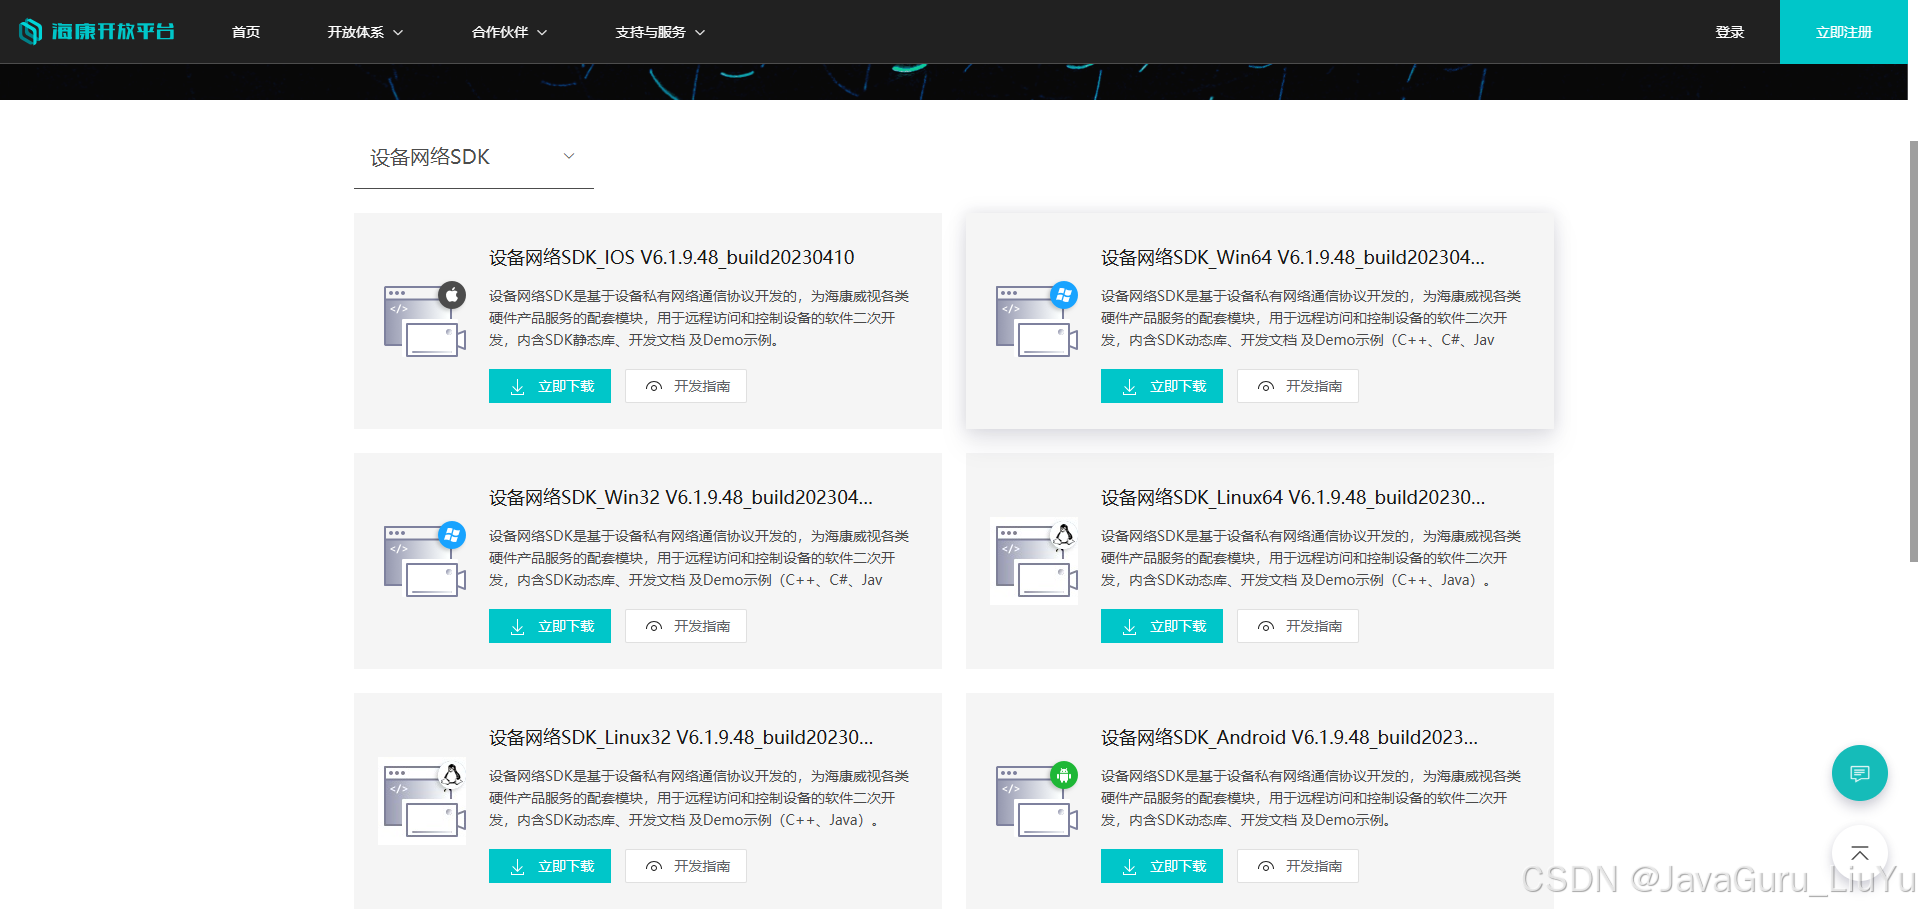Viewport: 1920px width, 911px height.
Task: Click the chevron icon beside 开放体系
Action: pos(398,33)
